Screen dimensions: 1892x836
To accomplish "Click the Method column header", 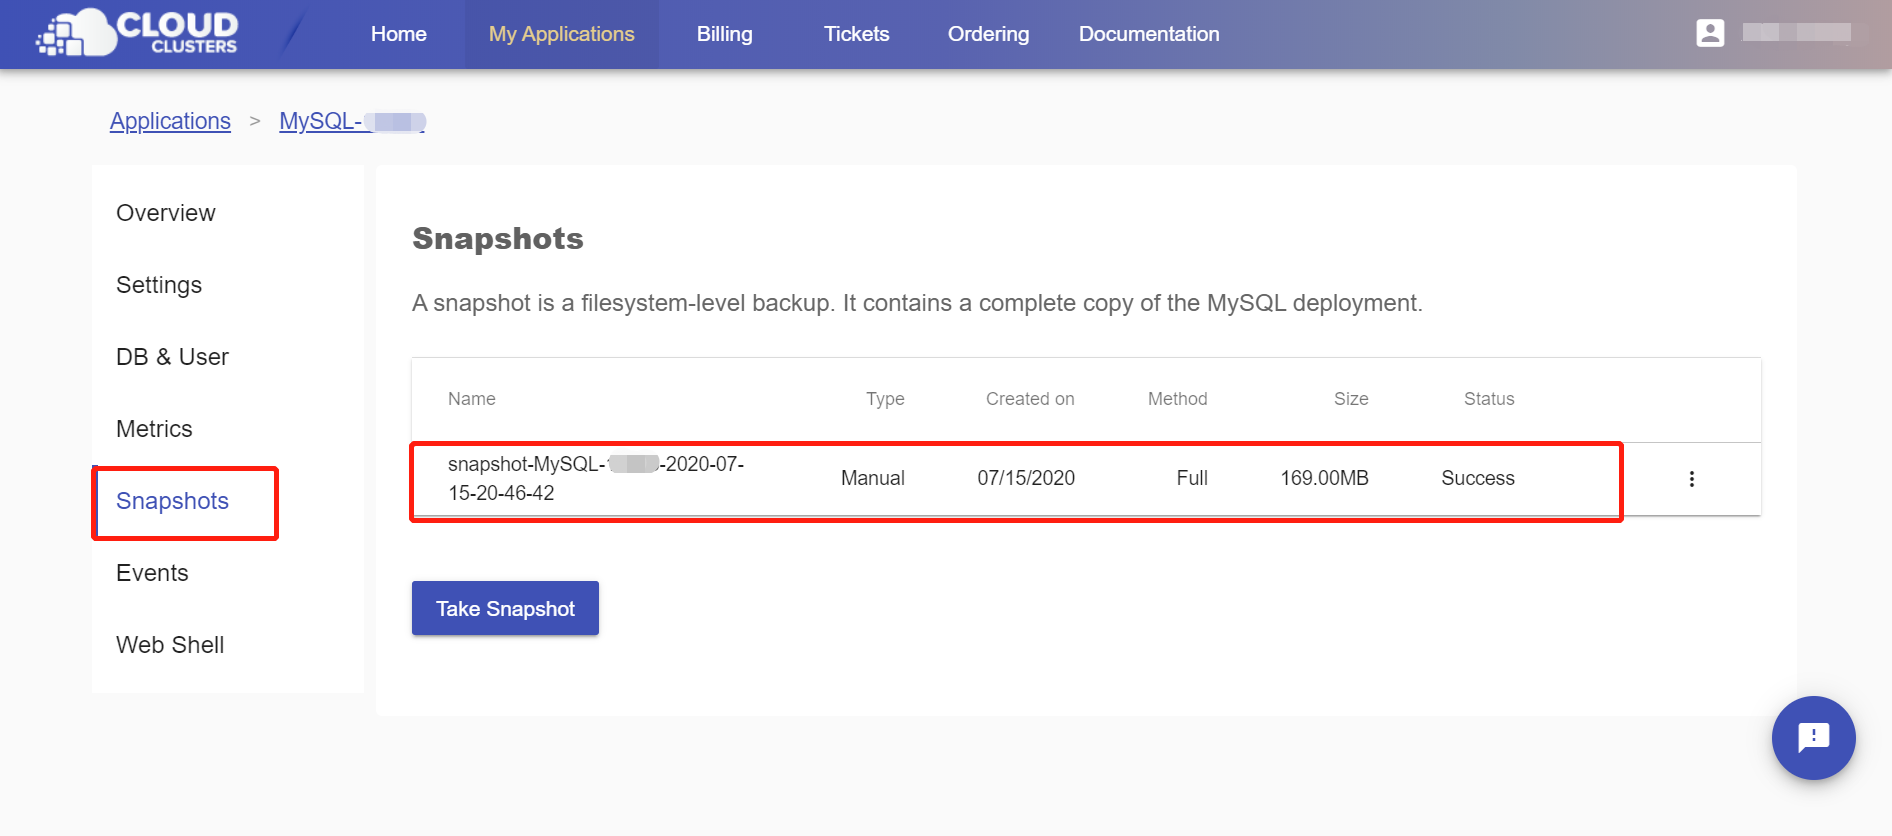I will (x=1178, y=399).
